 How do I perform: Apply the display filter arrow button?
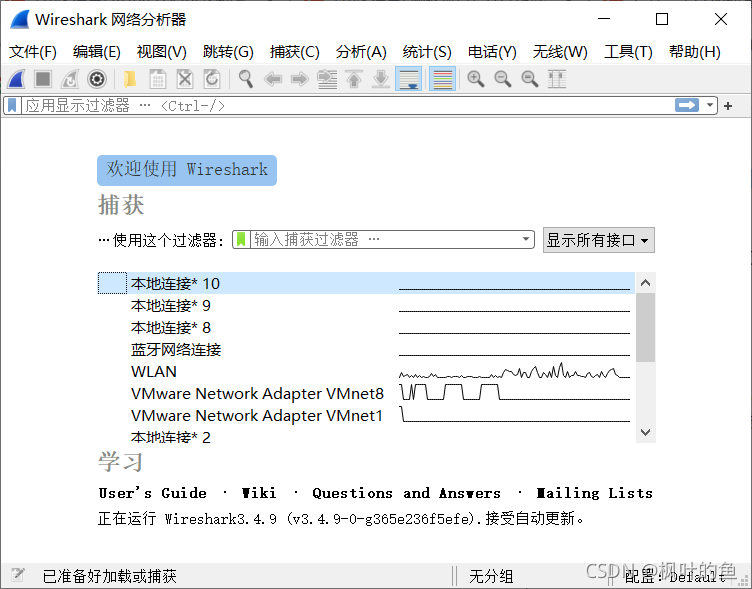(687, 105)
